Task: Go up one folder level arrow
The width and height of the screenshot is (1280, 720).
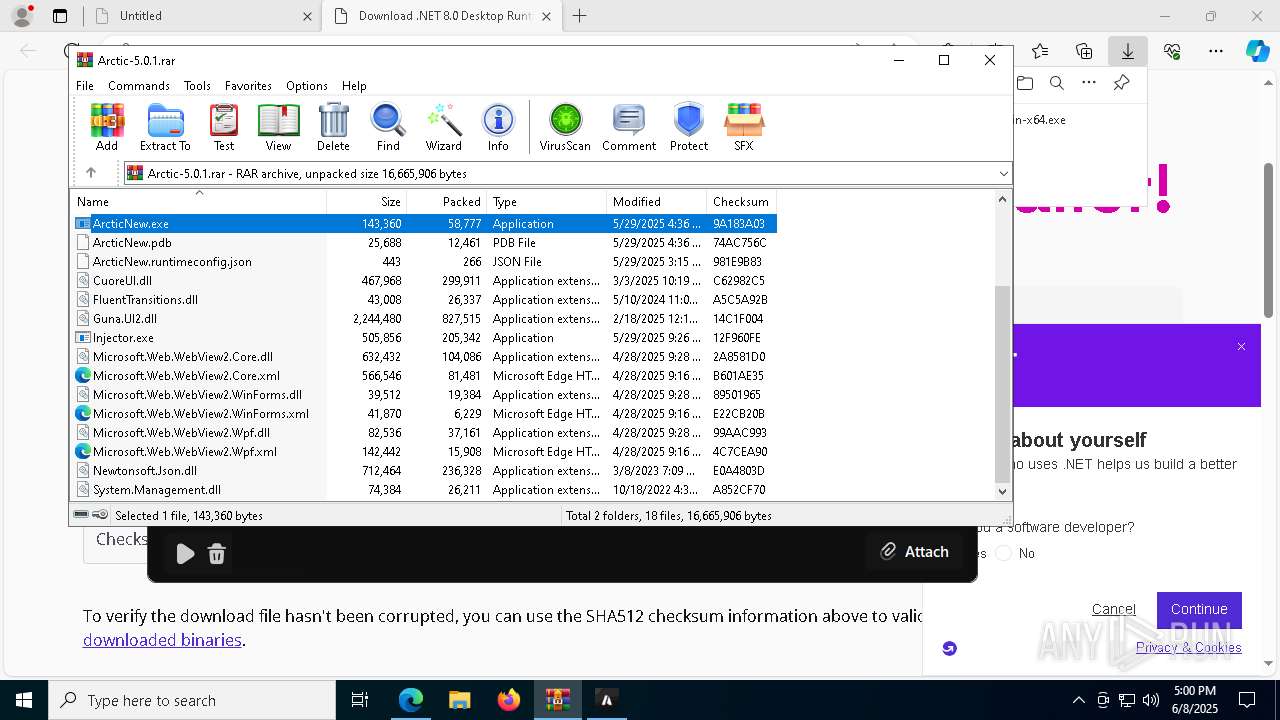Action: coord(91,173)
